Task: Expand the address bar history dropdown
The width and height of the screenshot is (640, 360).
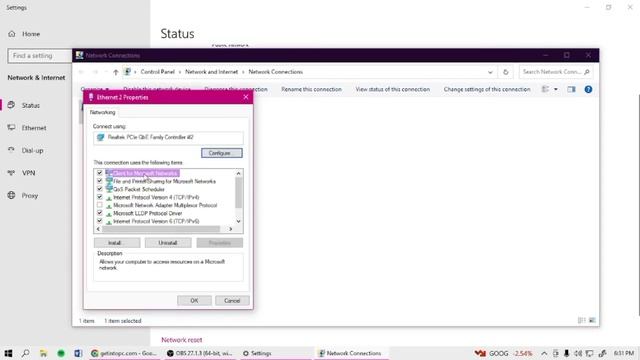Action: 490,72
